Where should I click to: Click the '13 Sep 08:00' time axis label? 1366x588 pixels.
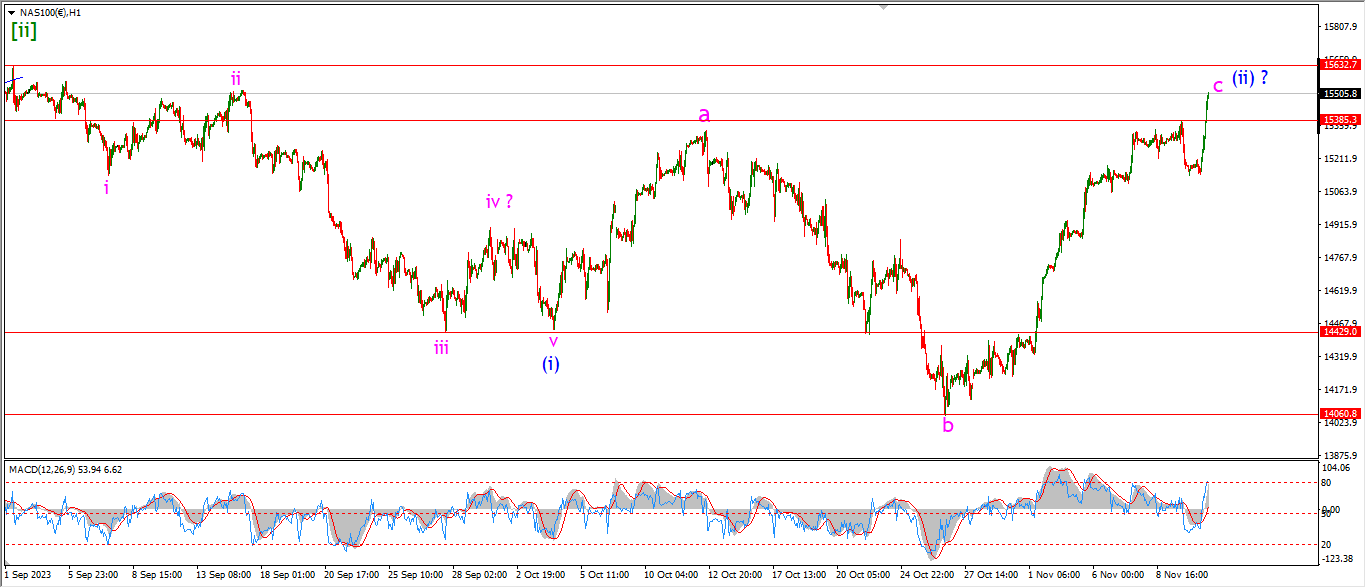click(223, 576)
